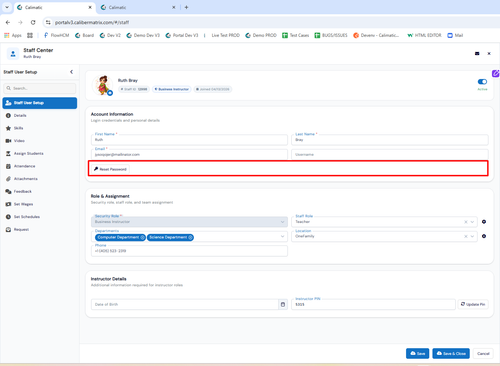Click the Ruth Bray avatar image
This screenshot has height=366, width=500.
click(x=102, y=85)
